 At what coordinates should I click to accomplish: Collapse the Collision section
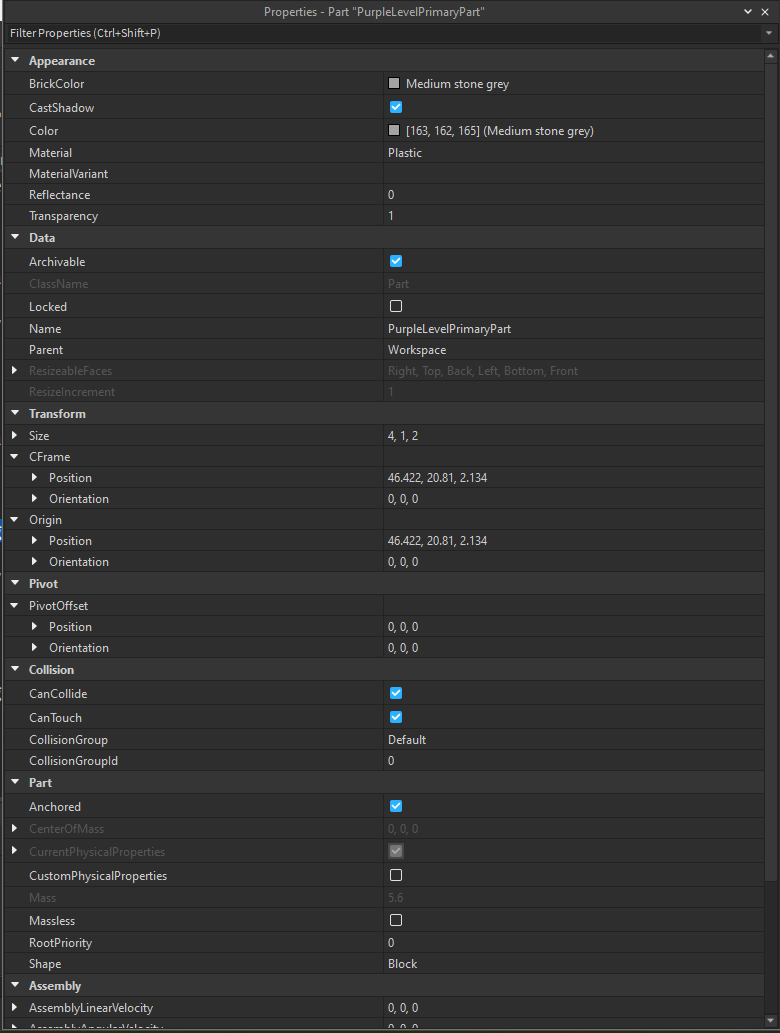(x=15, y=670)
